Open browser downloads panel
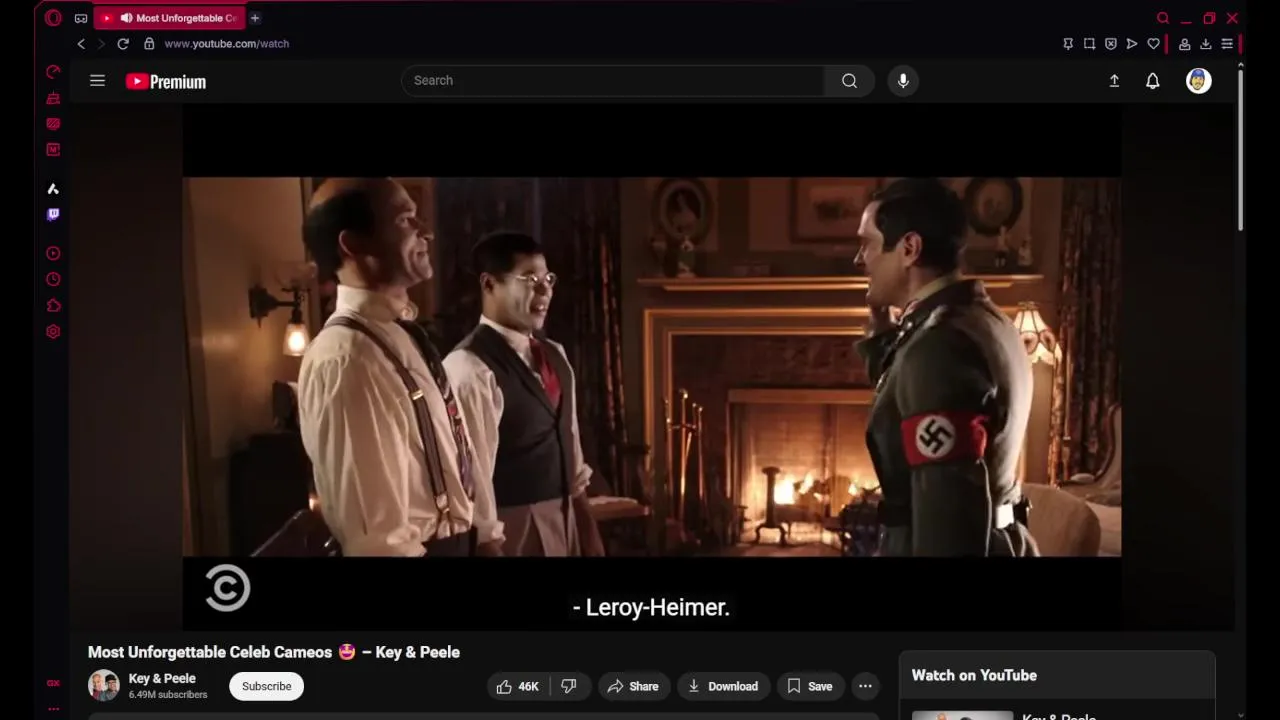This screenshot has height=720, width=1280. click(1206, 44)
